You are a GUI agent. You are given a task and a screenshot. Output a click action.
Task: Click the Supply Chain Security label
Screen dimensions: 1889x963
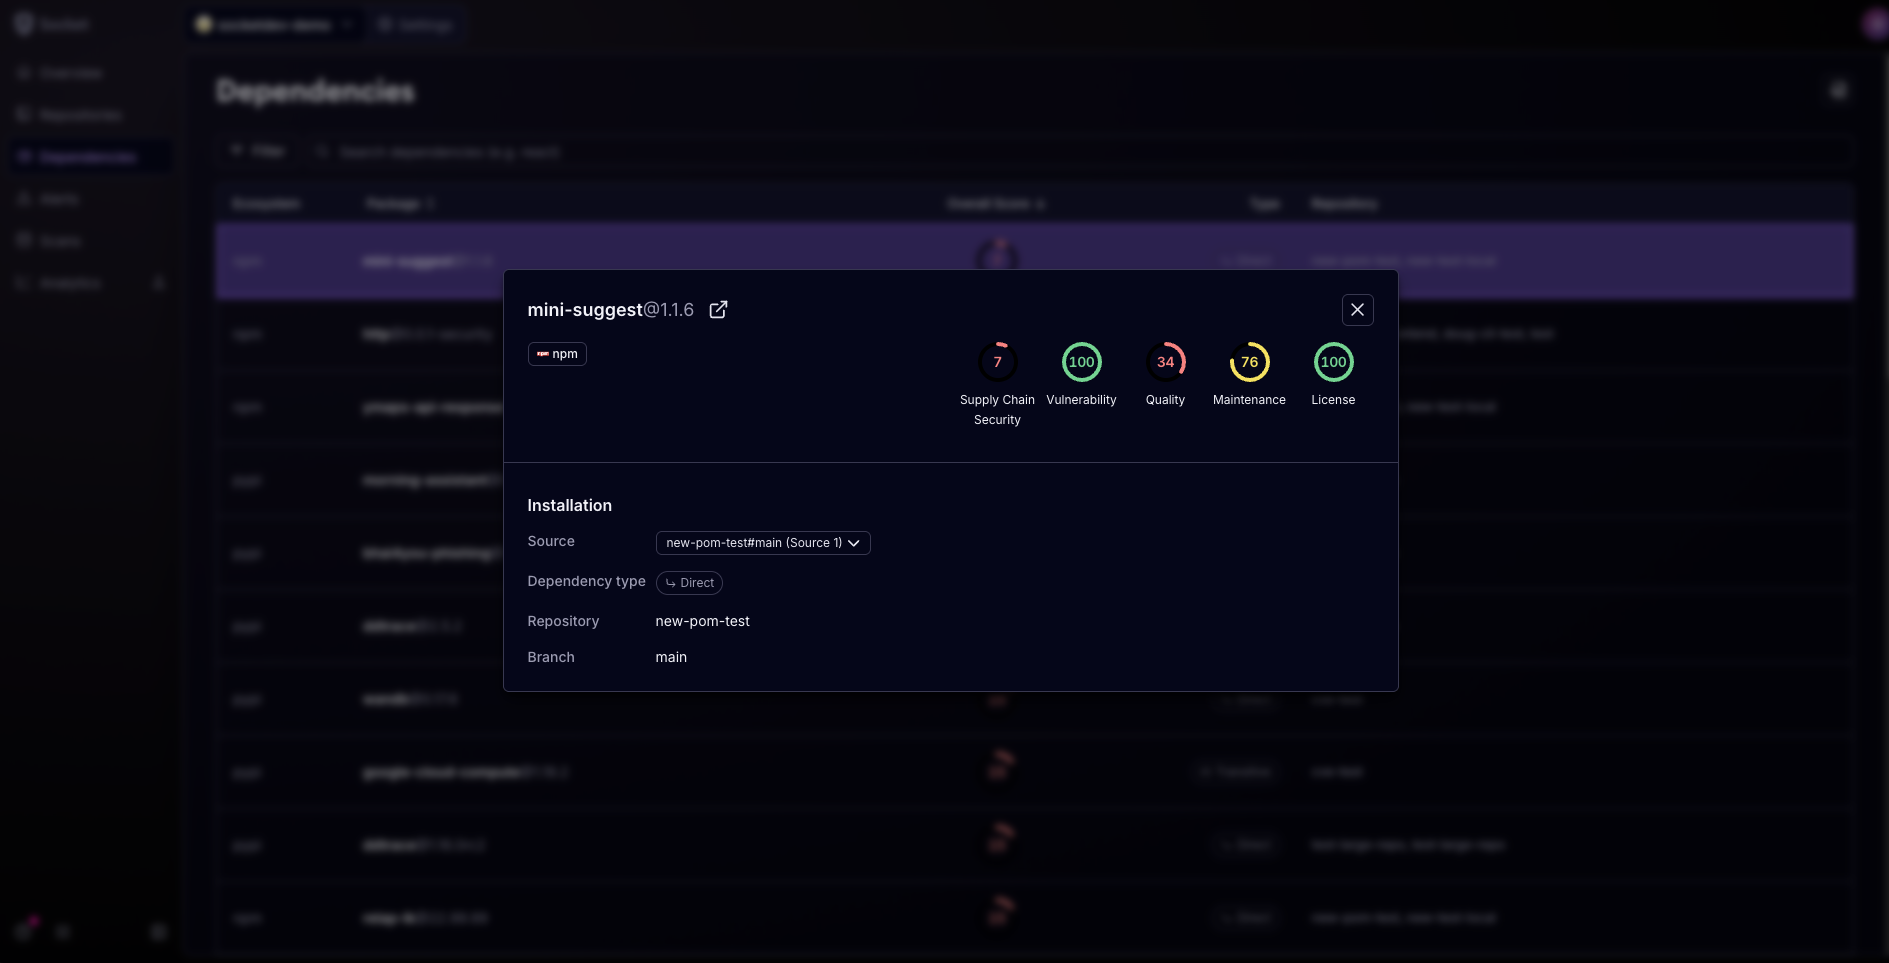(x=997, y=410)
